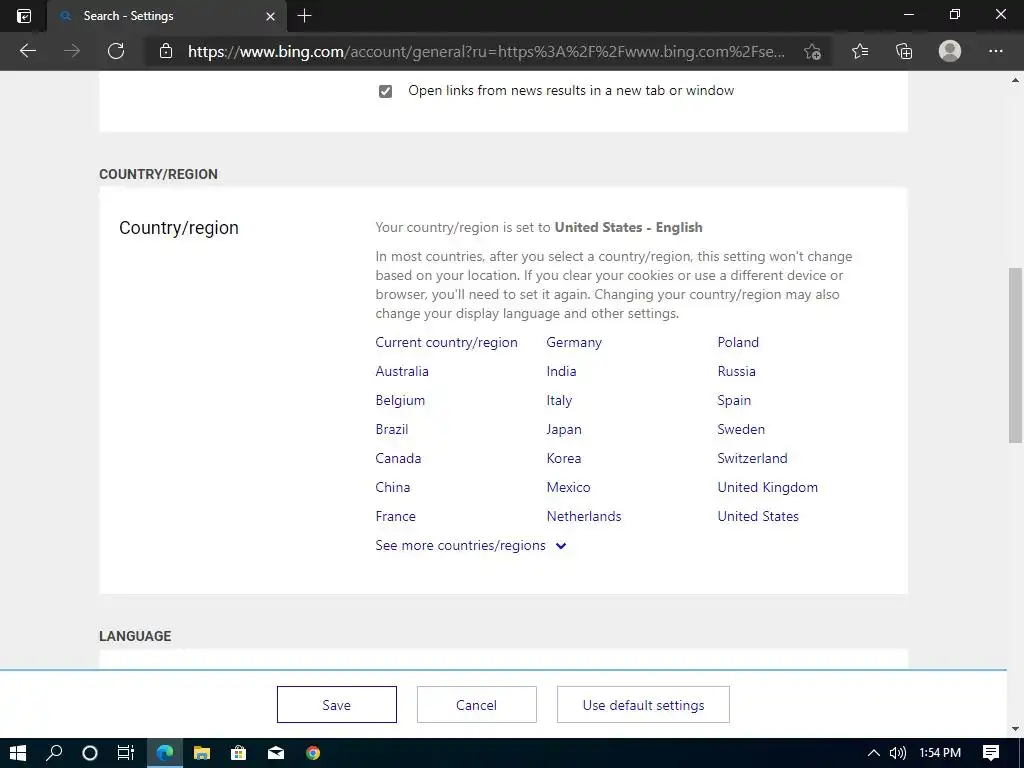Click the Microsoft Edge taskbar icon
1024x768 pixels.
pyautogui.click(x=165, y=753)
